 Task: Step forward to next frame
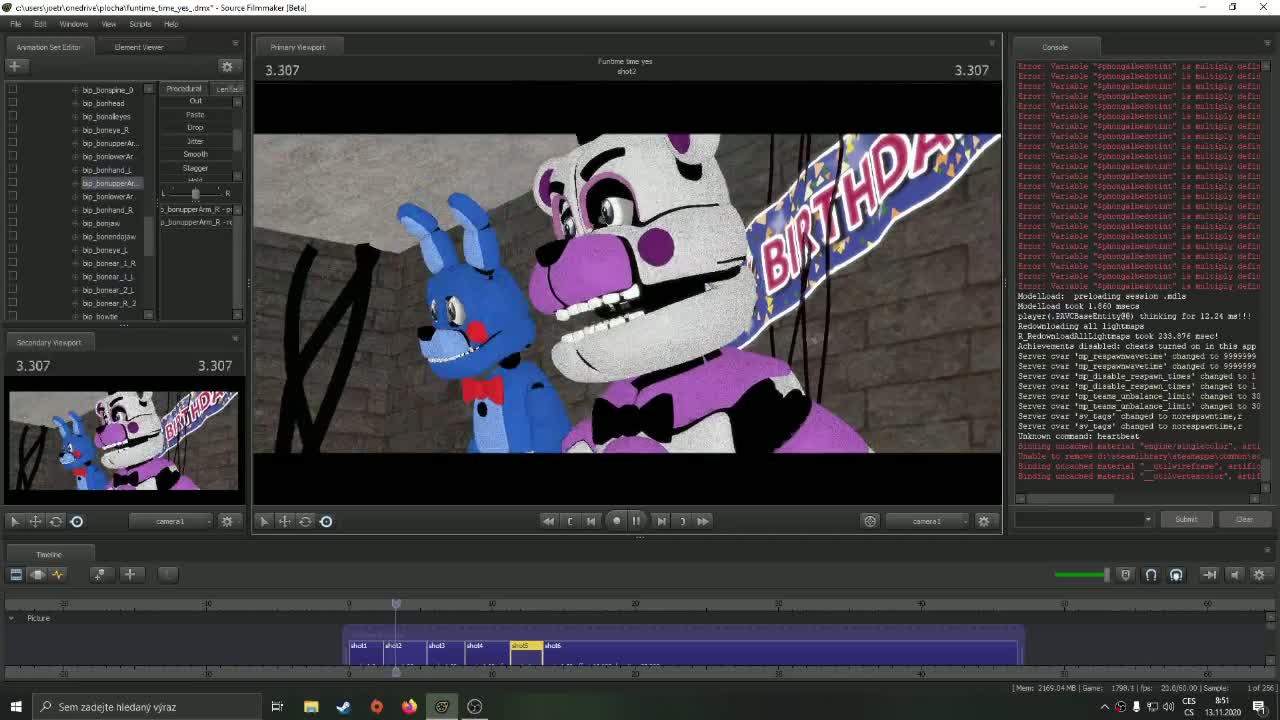coord(661,521)
